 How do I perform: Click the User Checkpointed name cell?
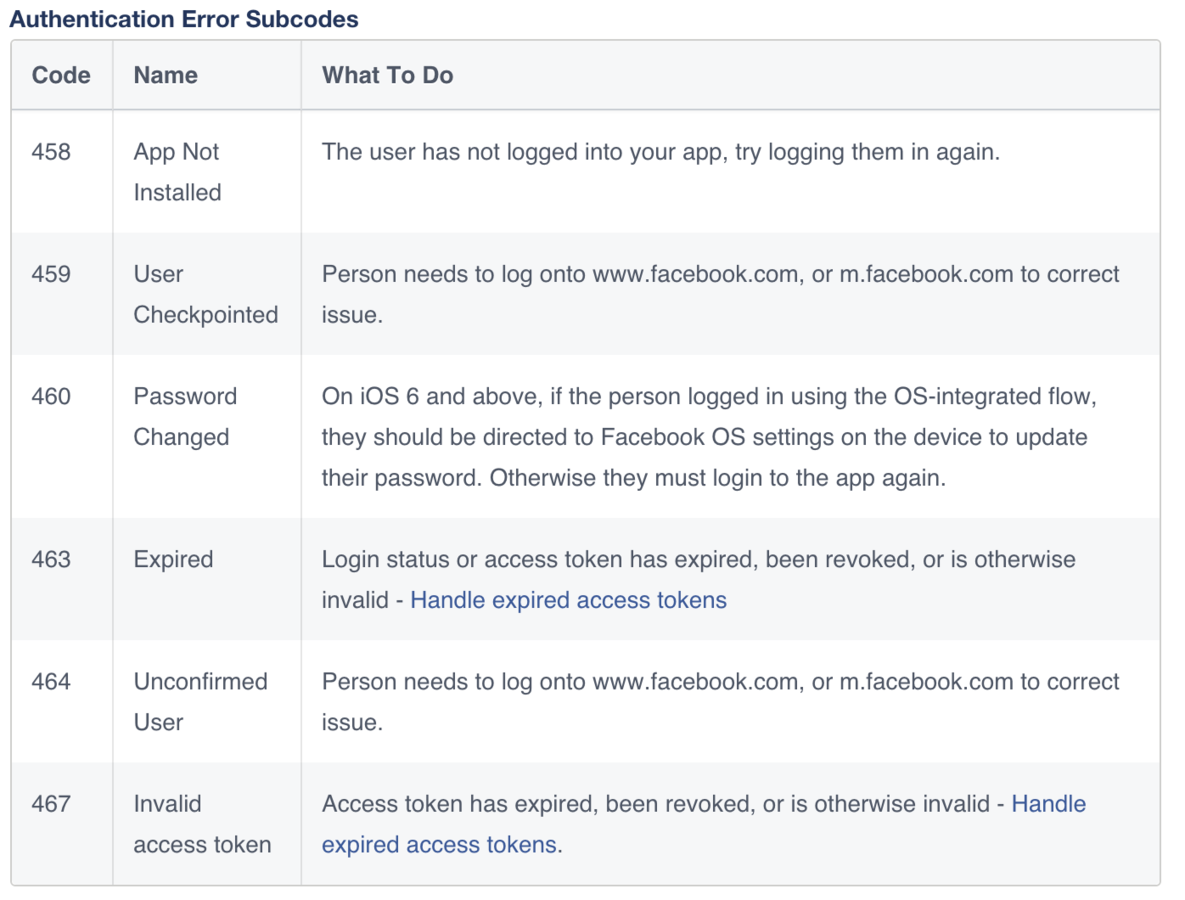[x=206, y=294]
